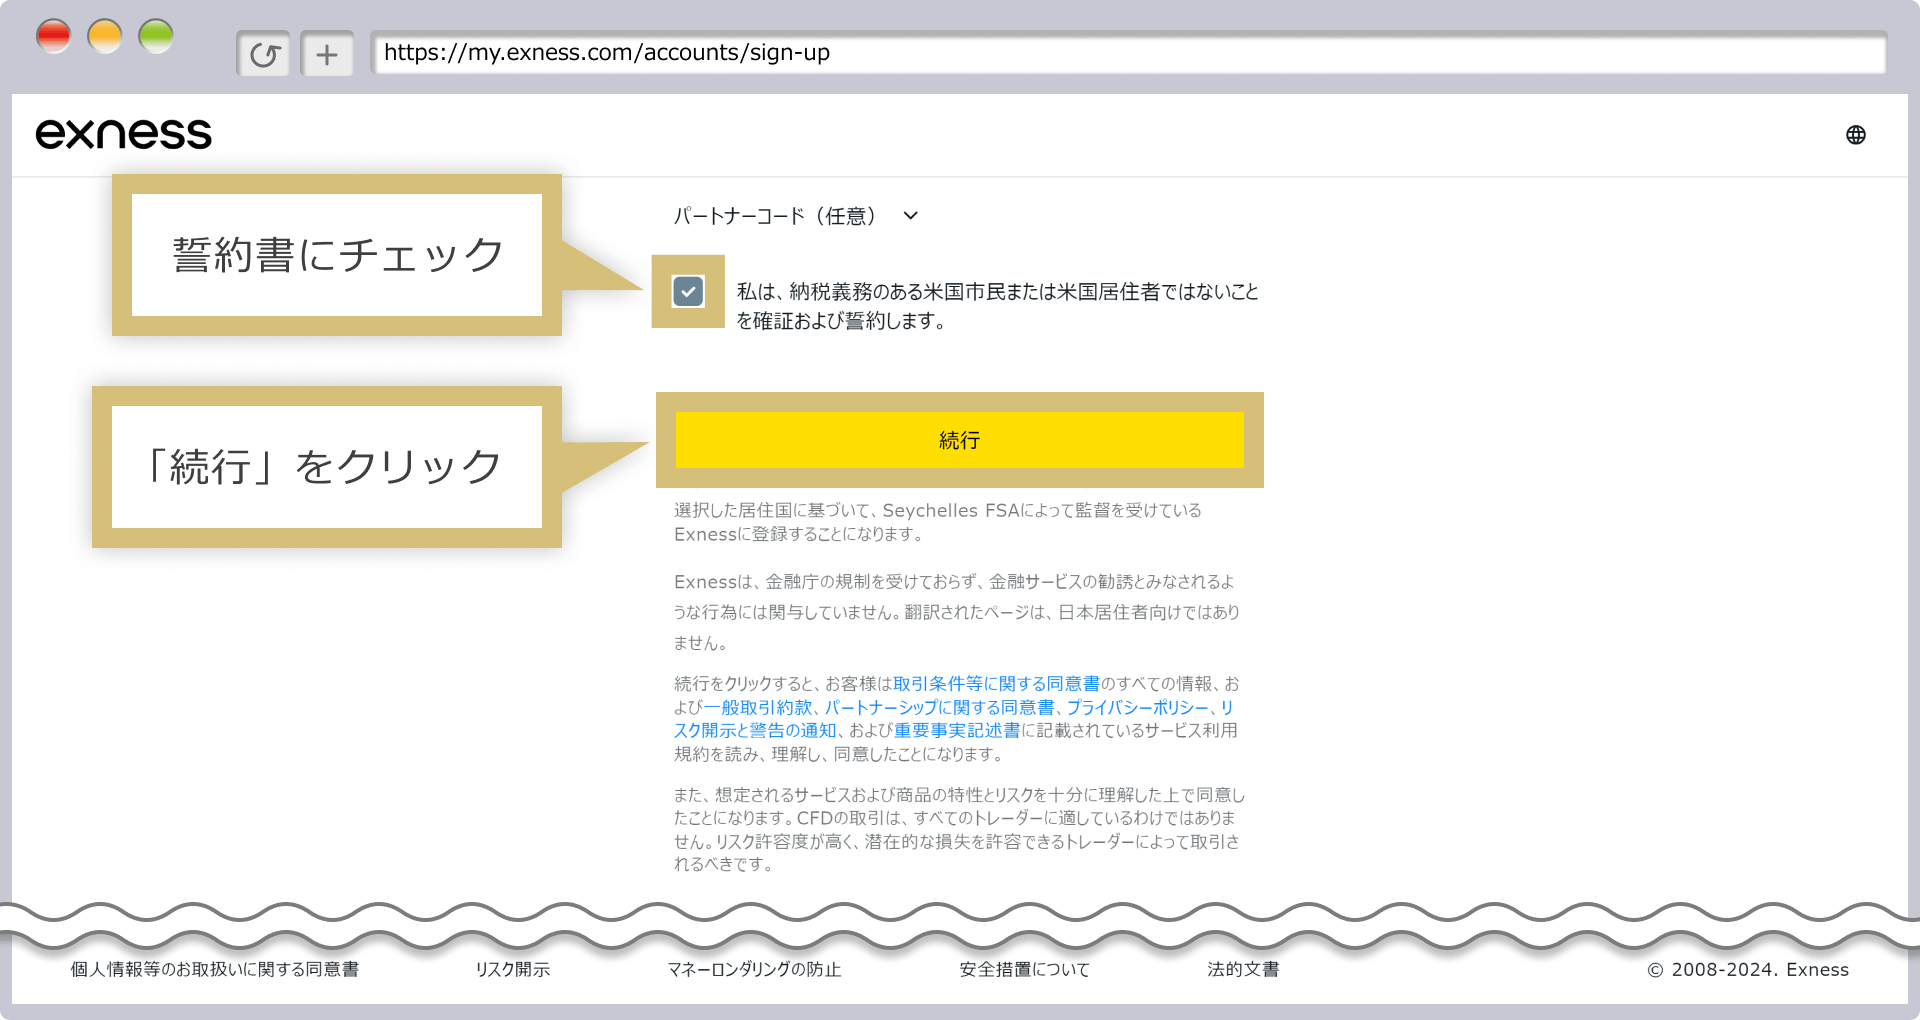The height and width of the screenshot is (1020, 1920).
Task: Click the green maximize window button
Action: pos(156,37)
